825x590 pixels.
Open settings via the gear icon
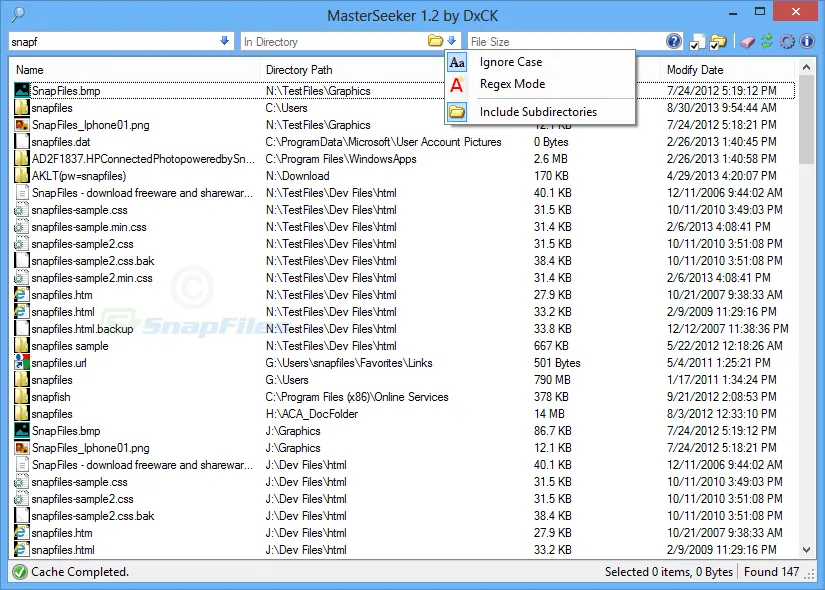coord(787,41)
